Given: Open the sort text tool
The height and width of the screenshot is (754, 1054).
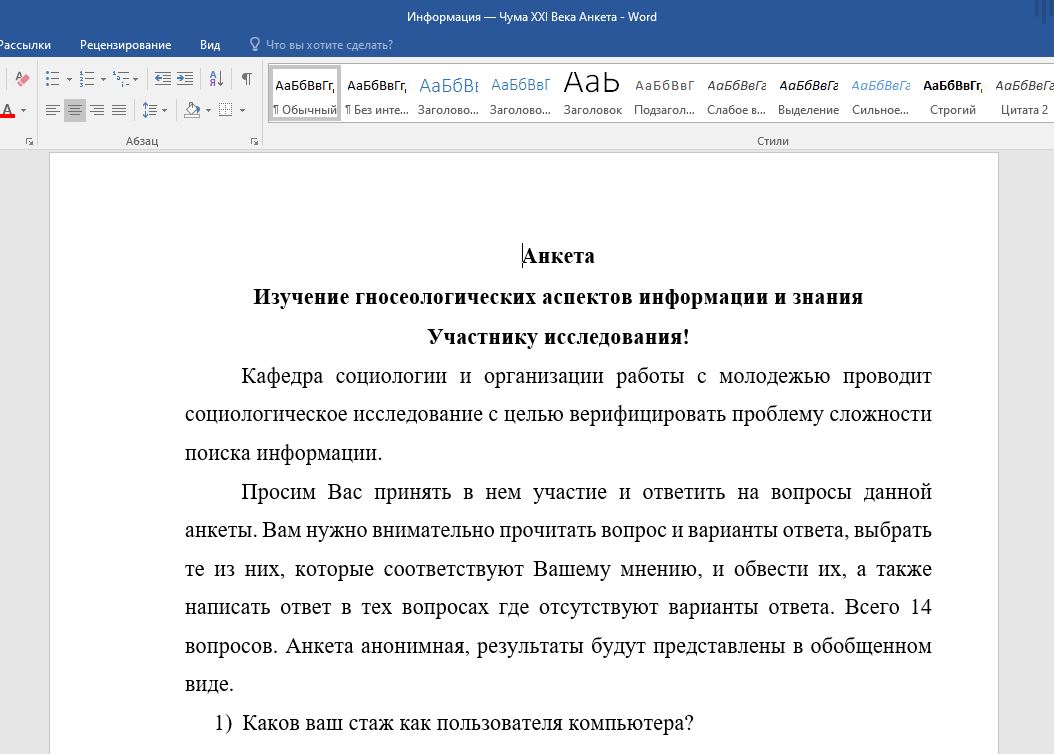Looking at the screenshot, I should tap(215, 79).
